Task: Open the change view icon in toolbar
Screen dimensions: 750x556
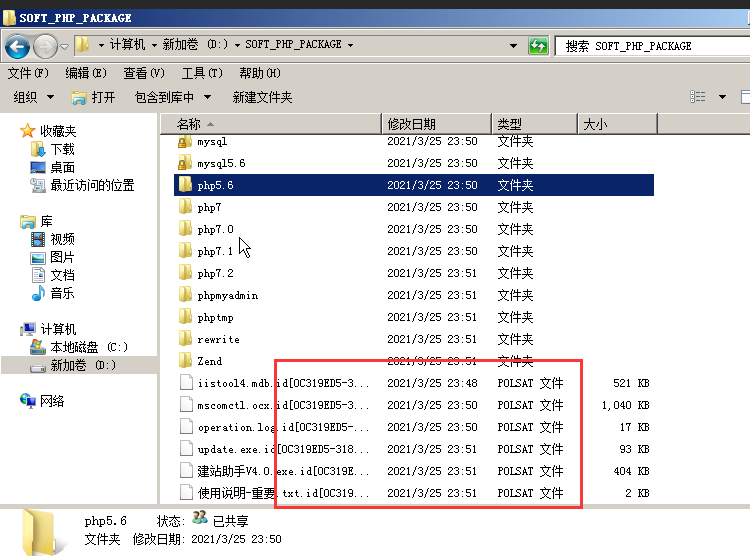Action: [698, 97]
